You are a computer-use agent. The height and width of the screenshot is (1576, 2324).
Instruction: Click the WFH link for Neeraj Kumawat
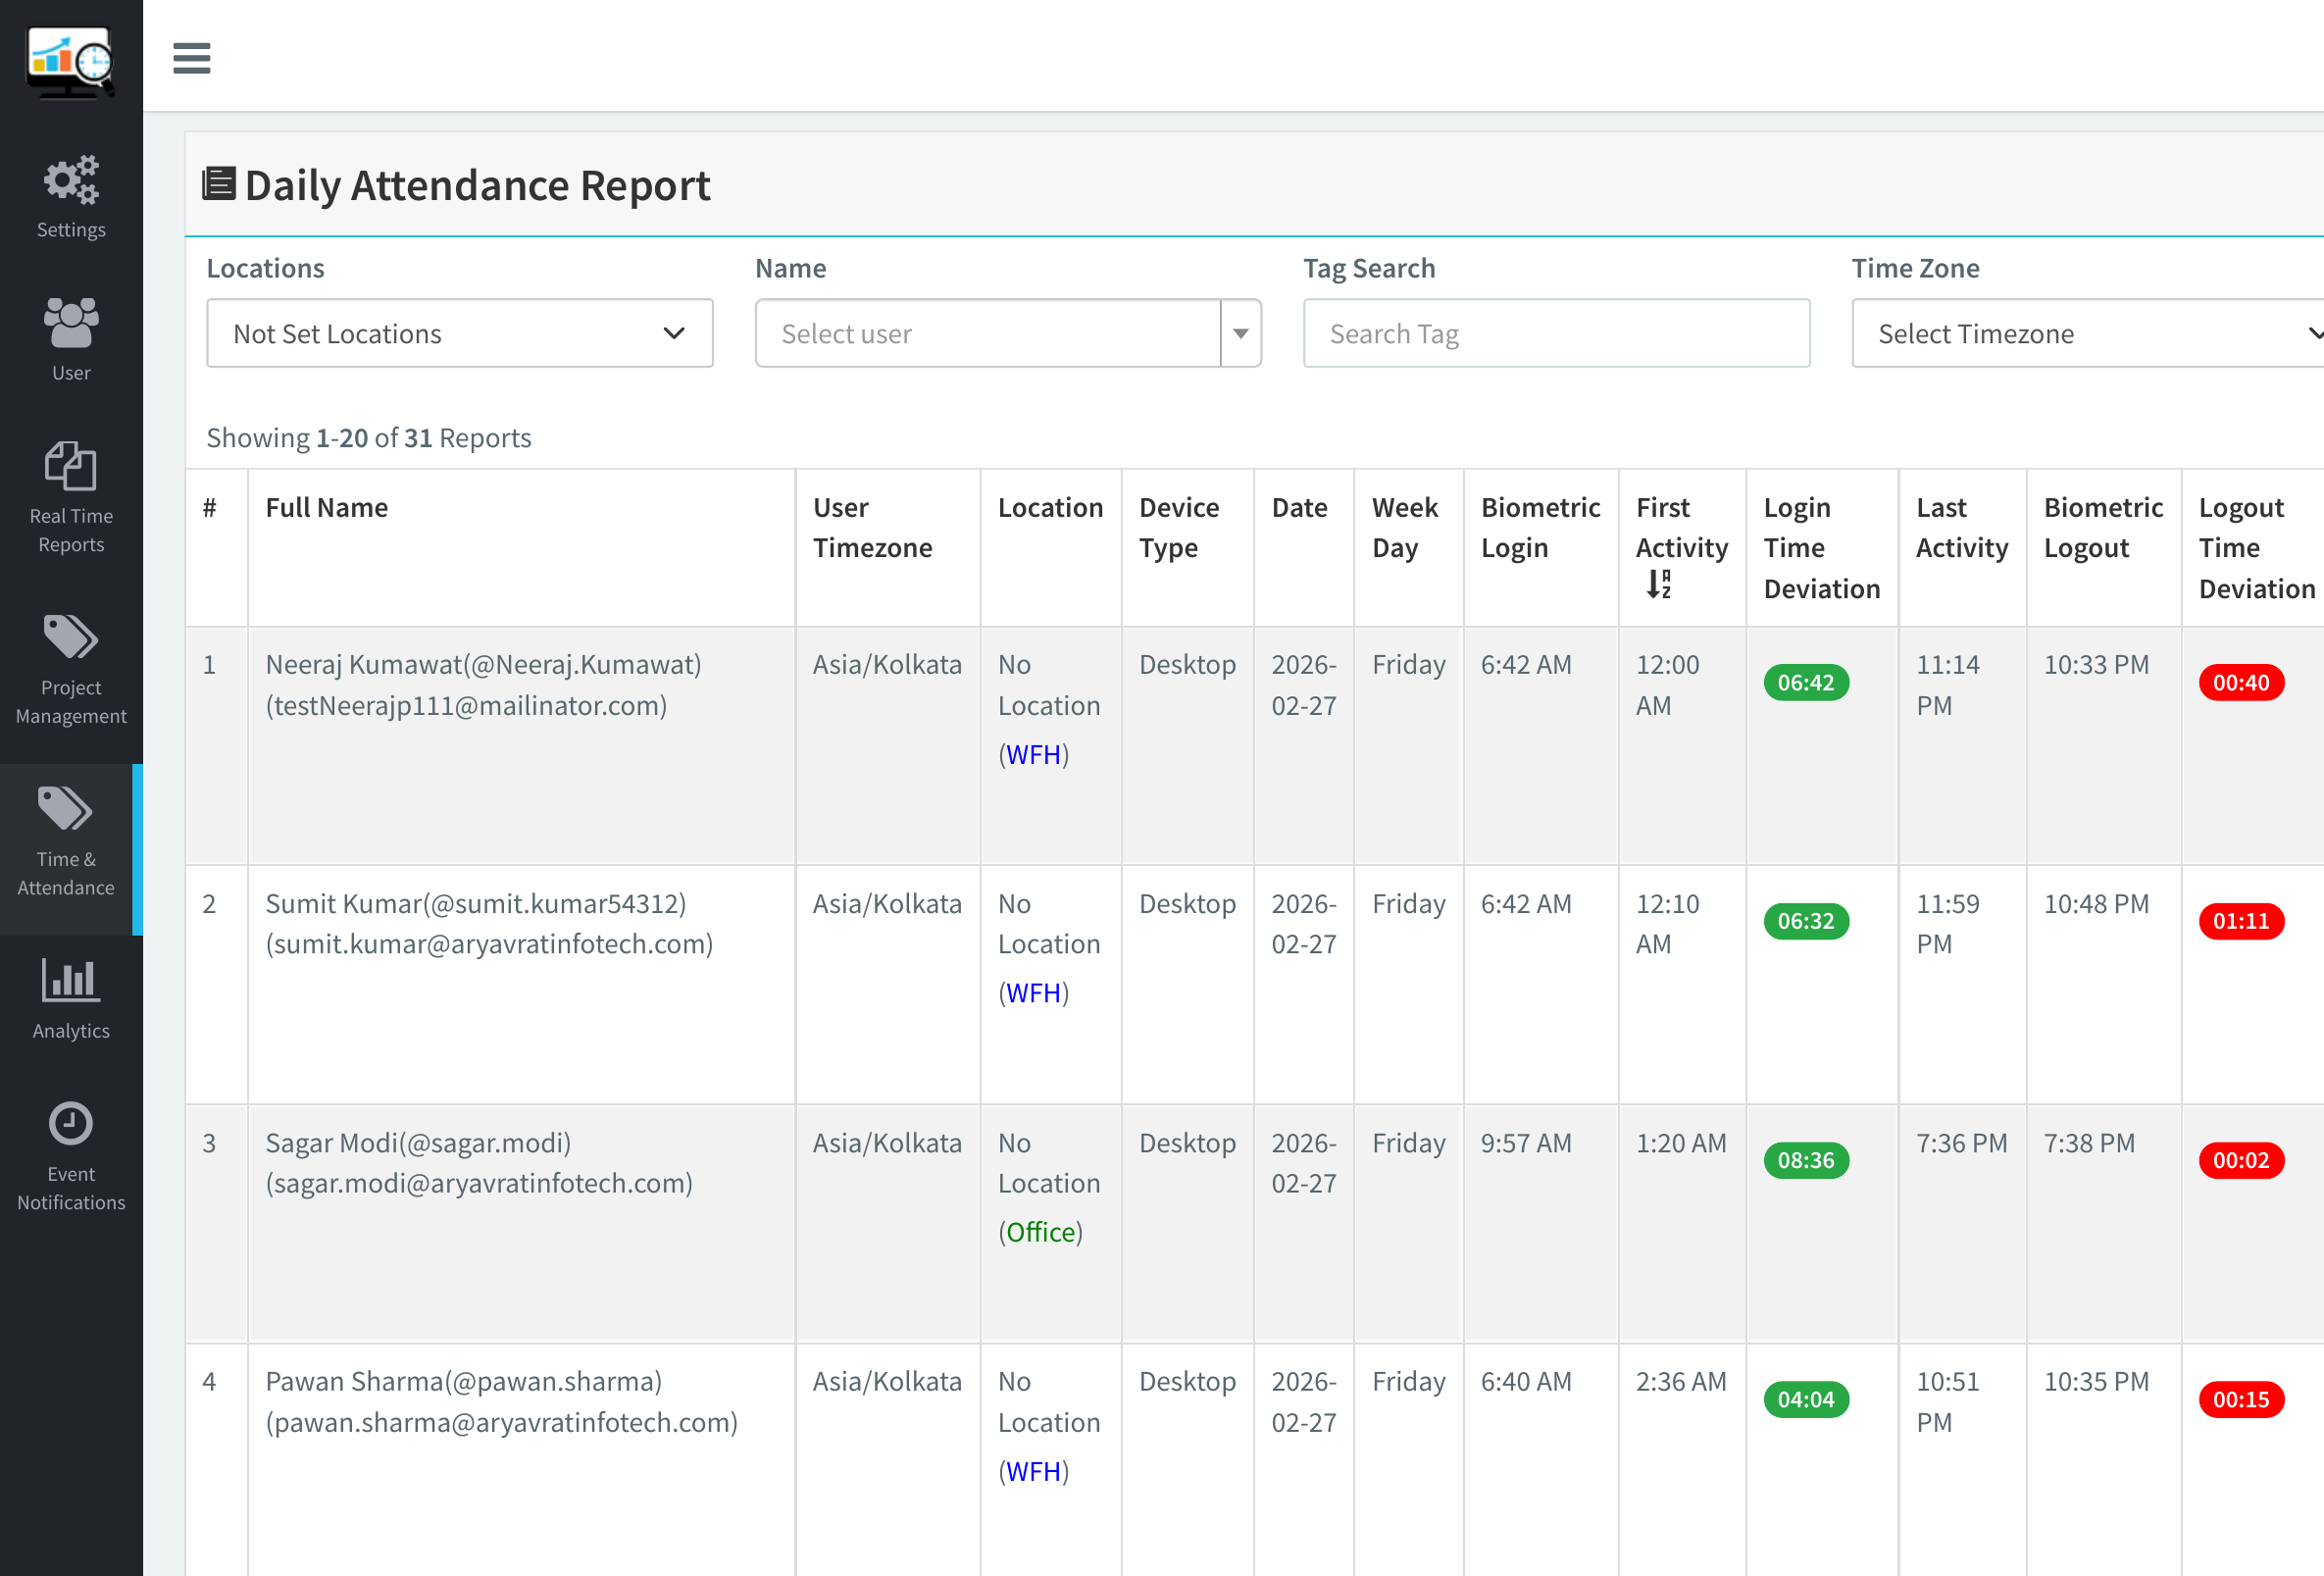pyautogui.click(x=1033, y=755)
